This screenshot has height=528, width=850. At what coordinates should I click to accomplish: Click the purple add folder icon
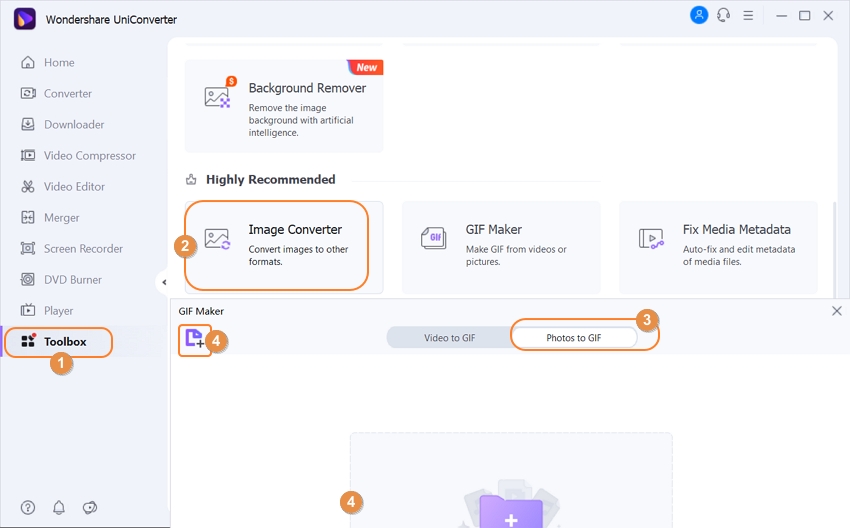511,511
